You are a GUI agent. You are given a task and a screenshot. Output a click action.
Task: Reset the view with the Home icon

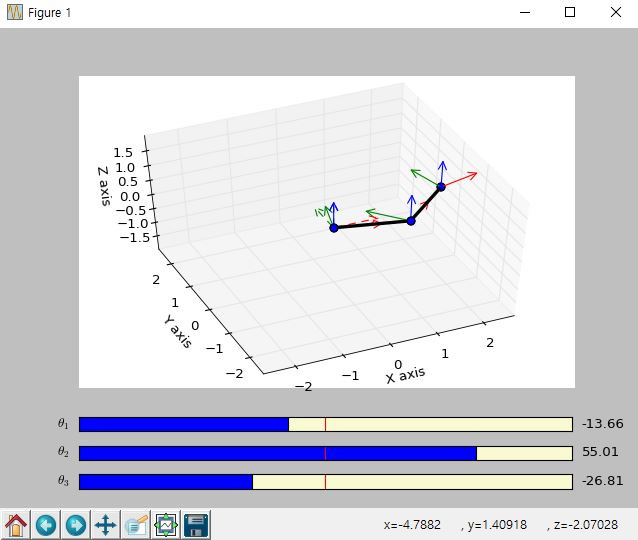click(15, 525)
